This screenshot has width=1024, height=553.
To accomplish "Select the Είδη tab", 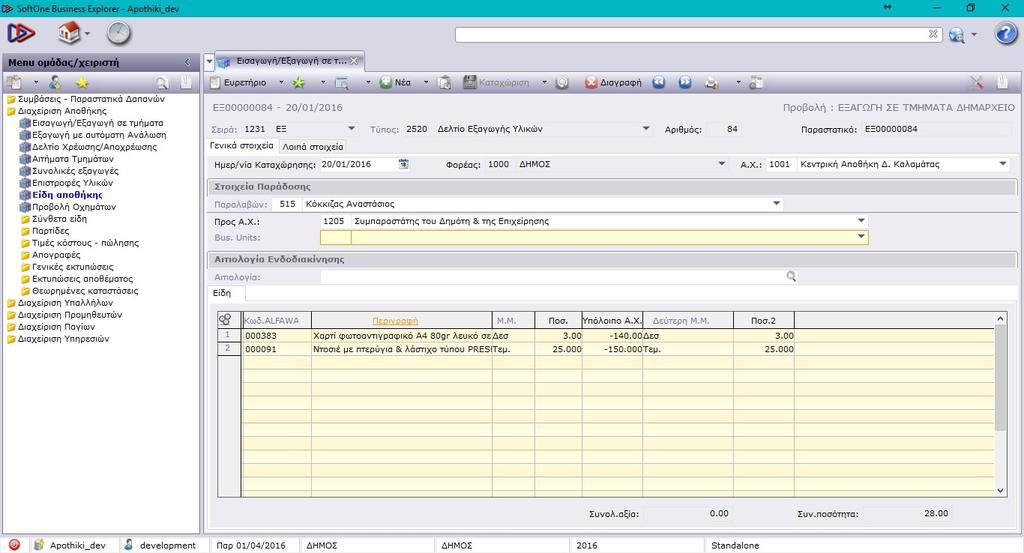I will tap(222, 293).
